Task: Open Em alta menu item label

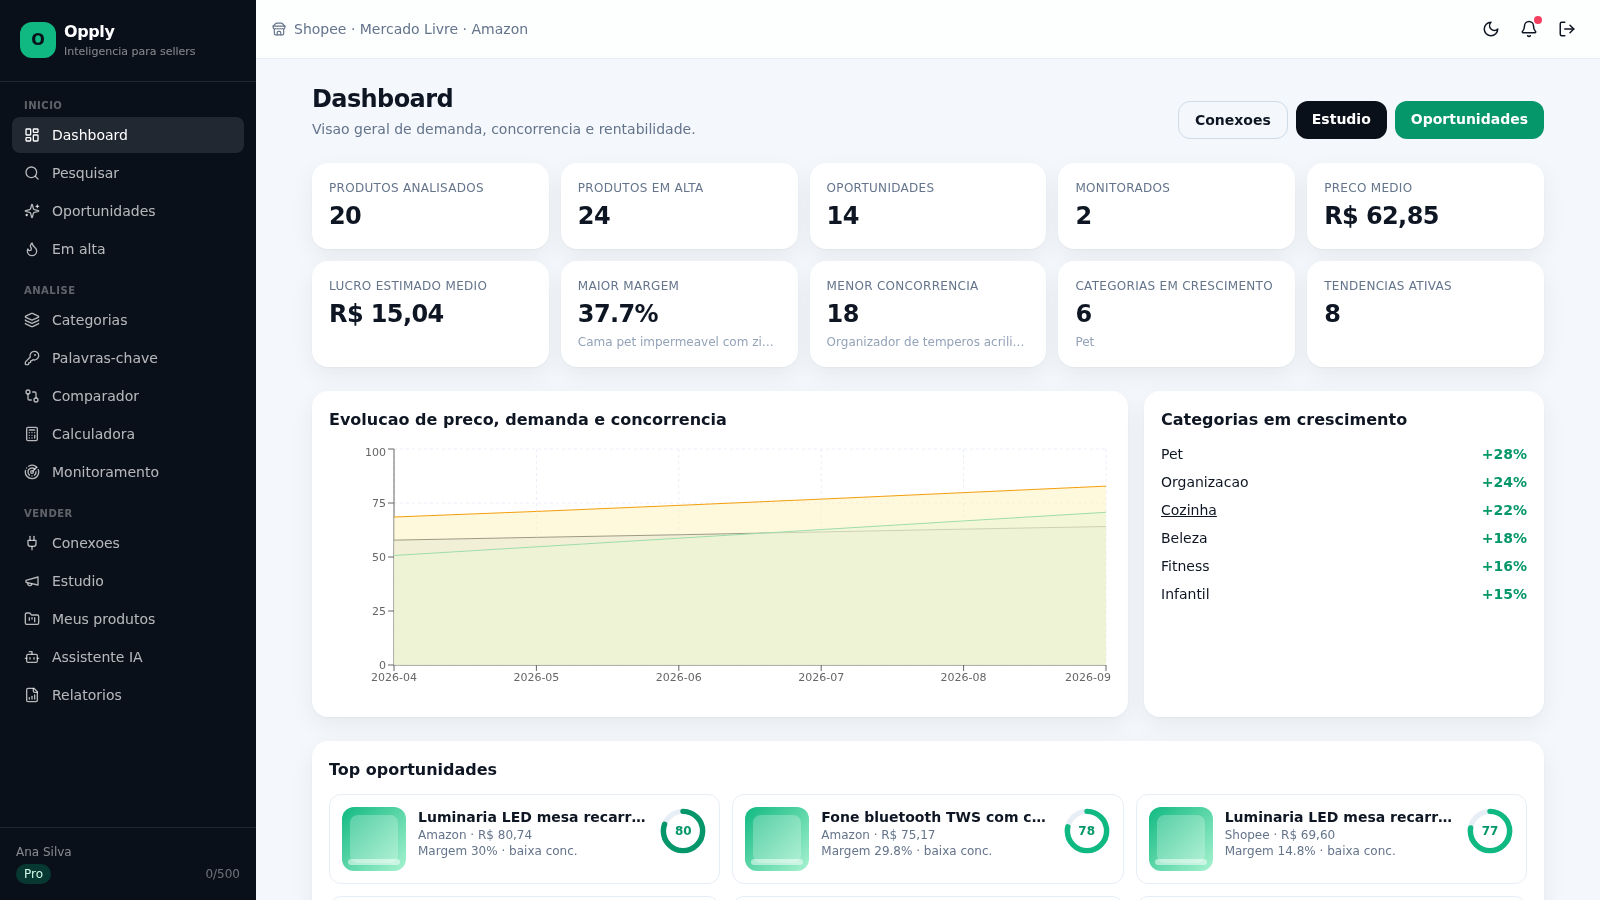Action: 78,249
